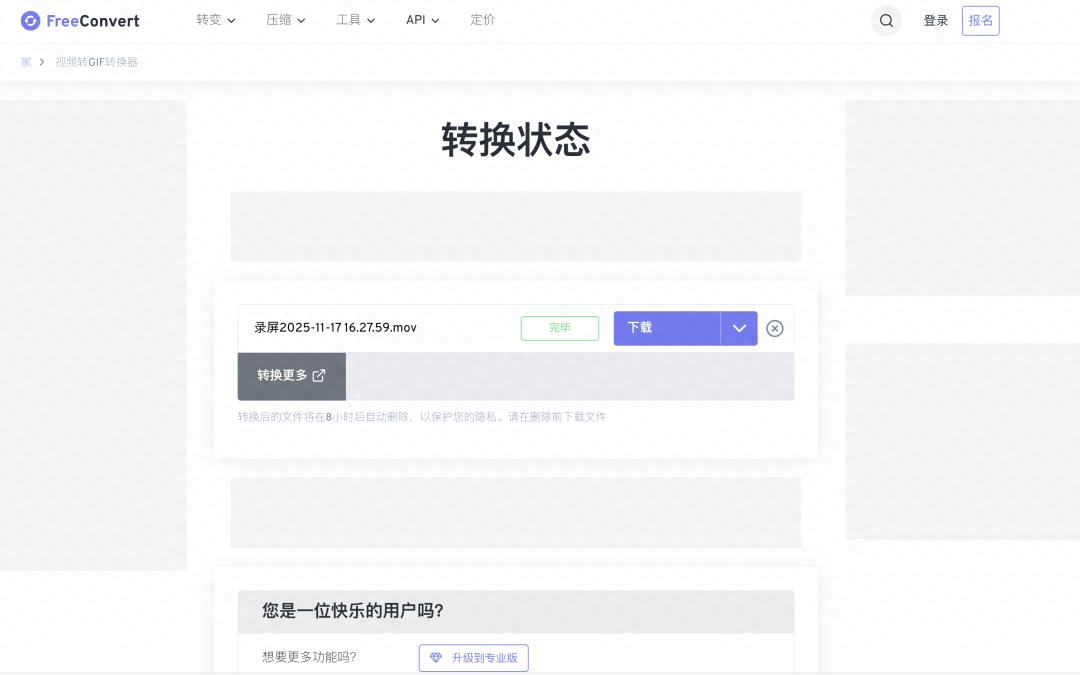Open the 压缩 dropdown menu
The image size is (1080, 675).
(x=285, y=20)
